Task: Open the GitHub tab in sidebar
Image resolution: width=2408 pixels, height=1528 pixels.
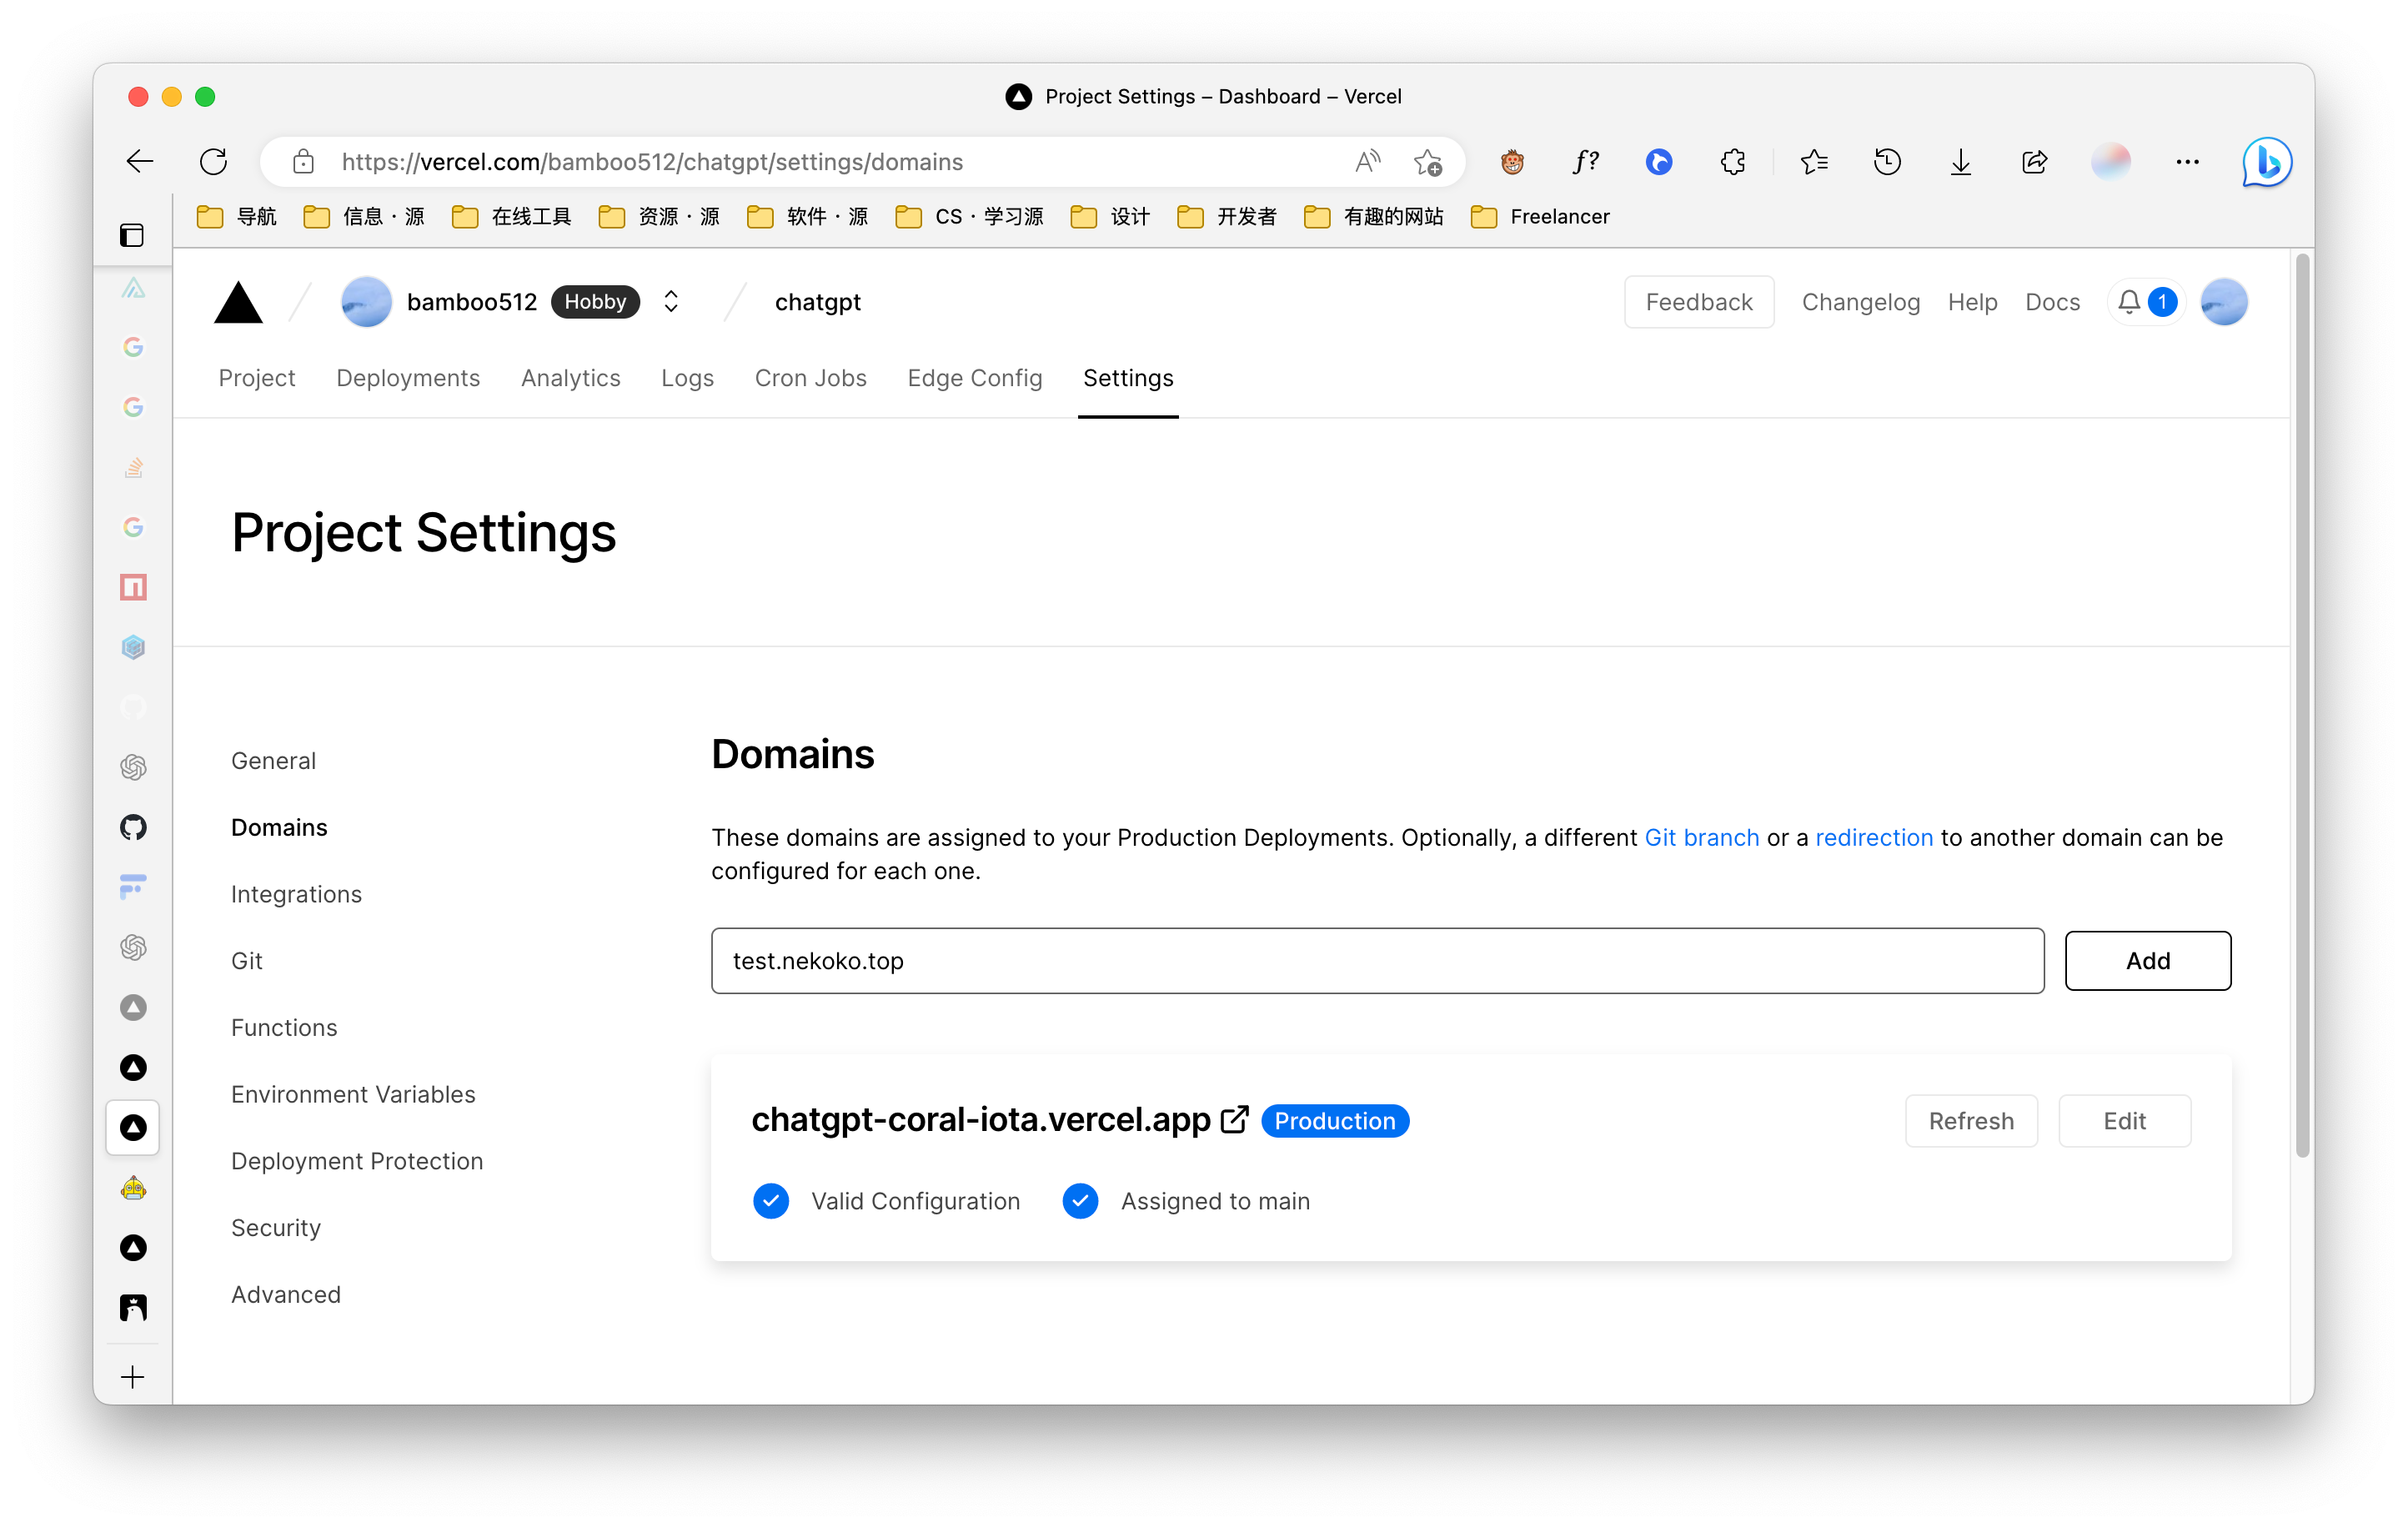Action: point(133,827)
